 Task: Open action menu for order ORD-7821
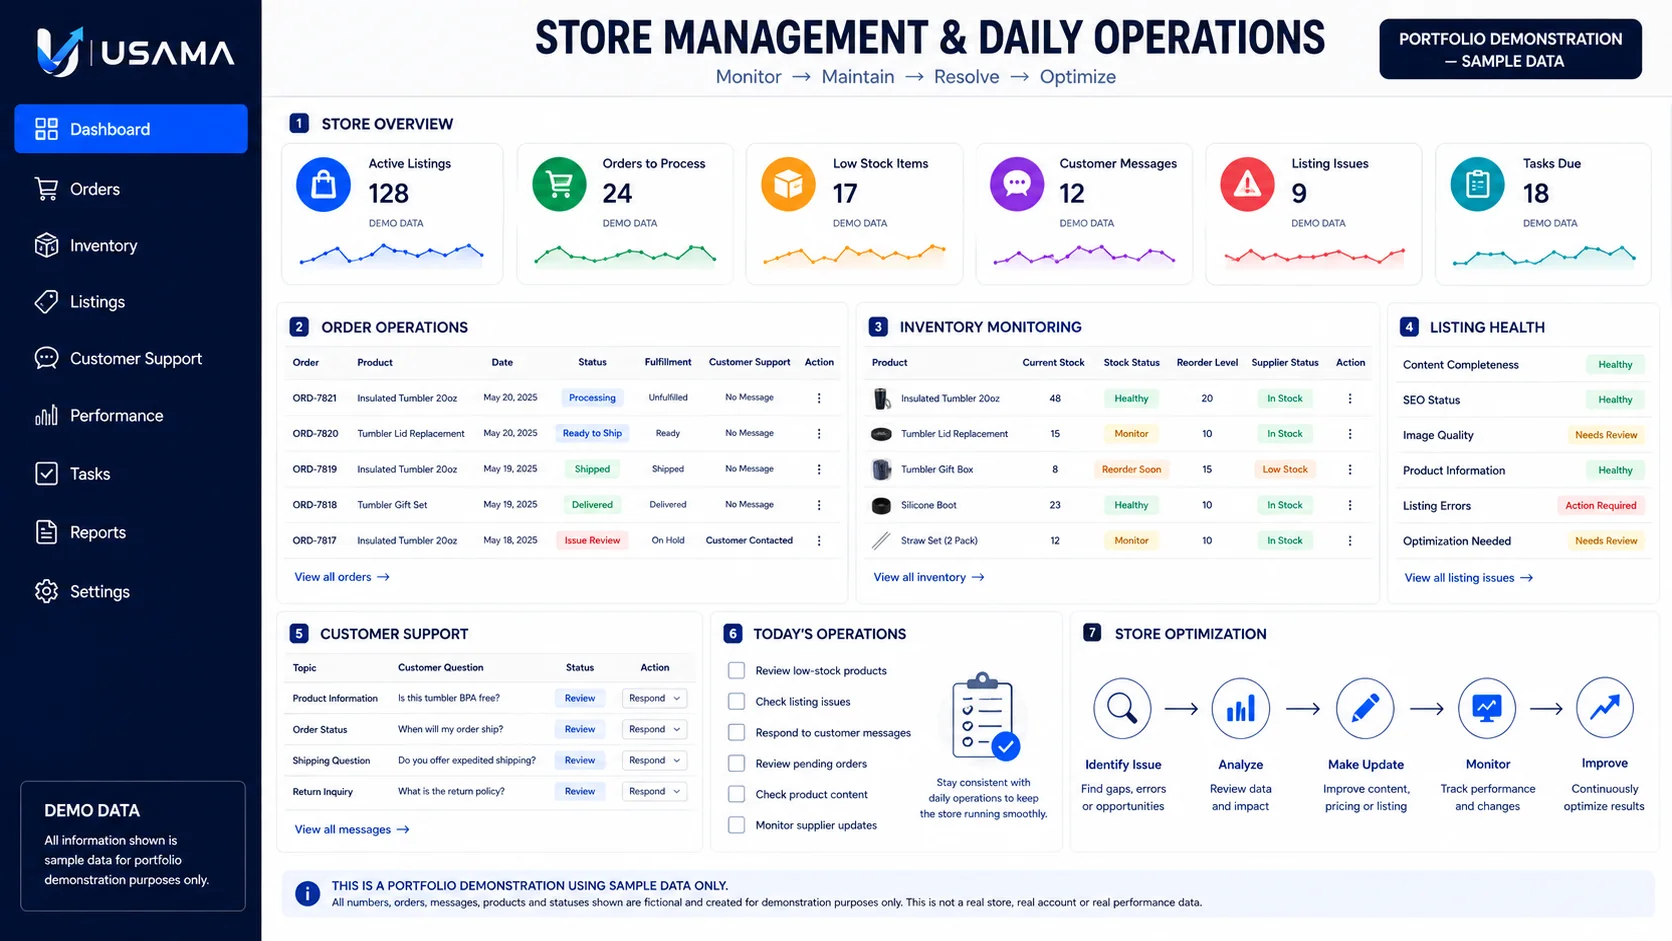(x=819, y=398)
